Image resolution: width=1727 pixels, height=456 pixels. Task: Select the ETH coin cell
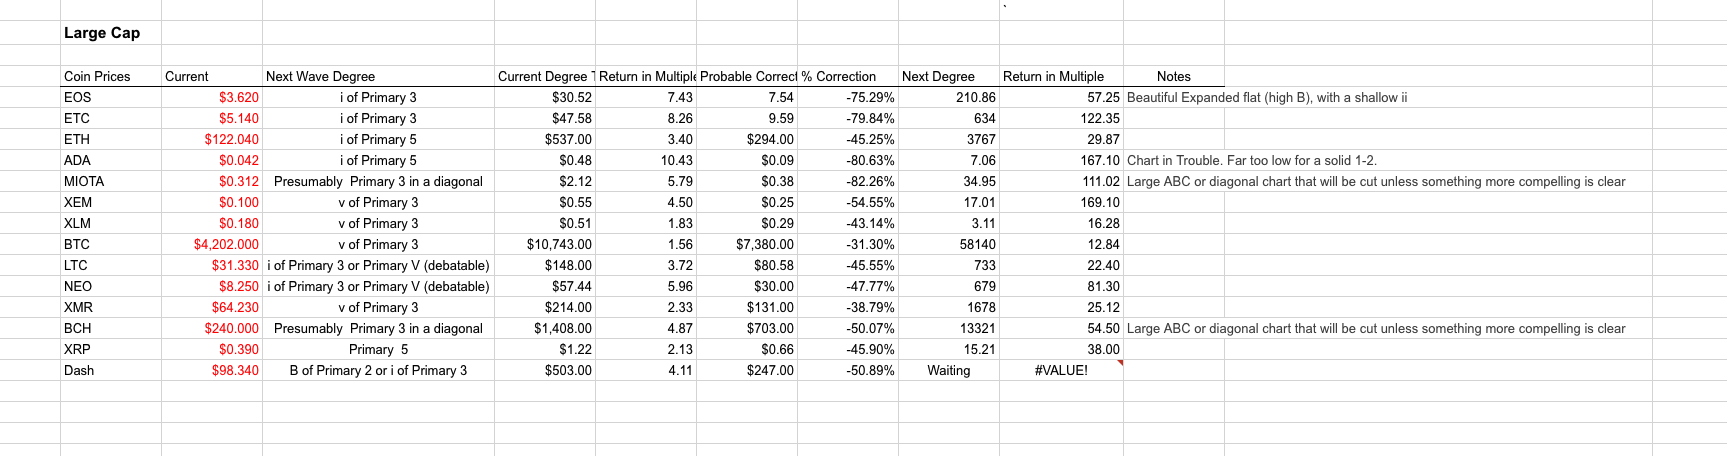pos(111,139)
